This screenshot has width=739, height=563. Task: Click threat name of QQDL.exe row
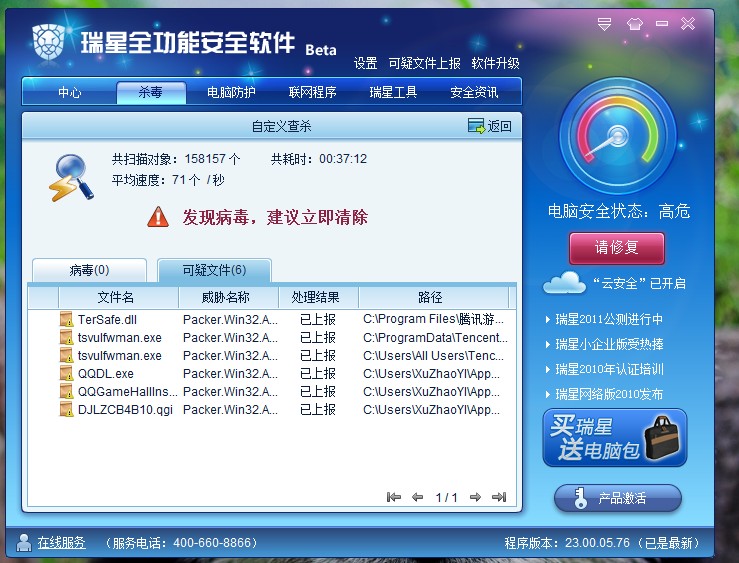[x=230, y=374]
